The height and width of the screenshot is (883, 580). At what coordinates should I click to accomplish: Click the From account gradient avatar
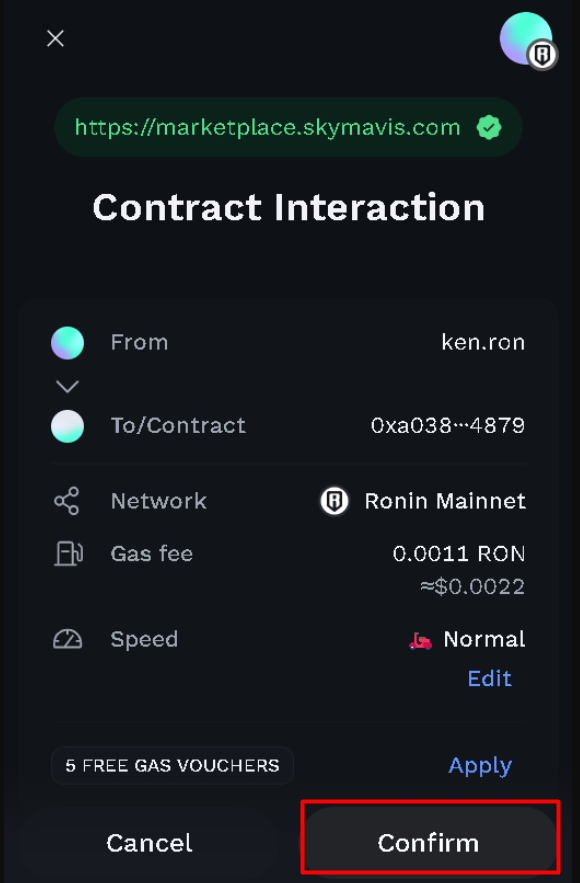coord(68,342)
